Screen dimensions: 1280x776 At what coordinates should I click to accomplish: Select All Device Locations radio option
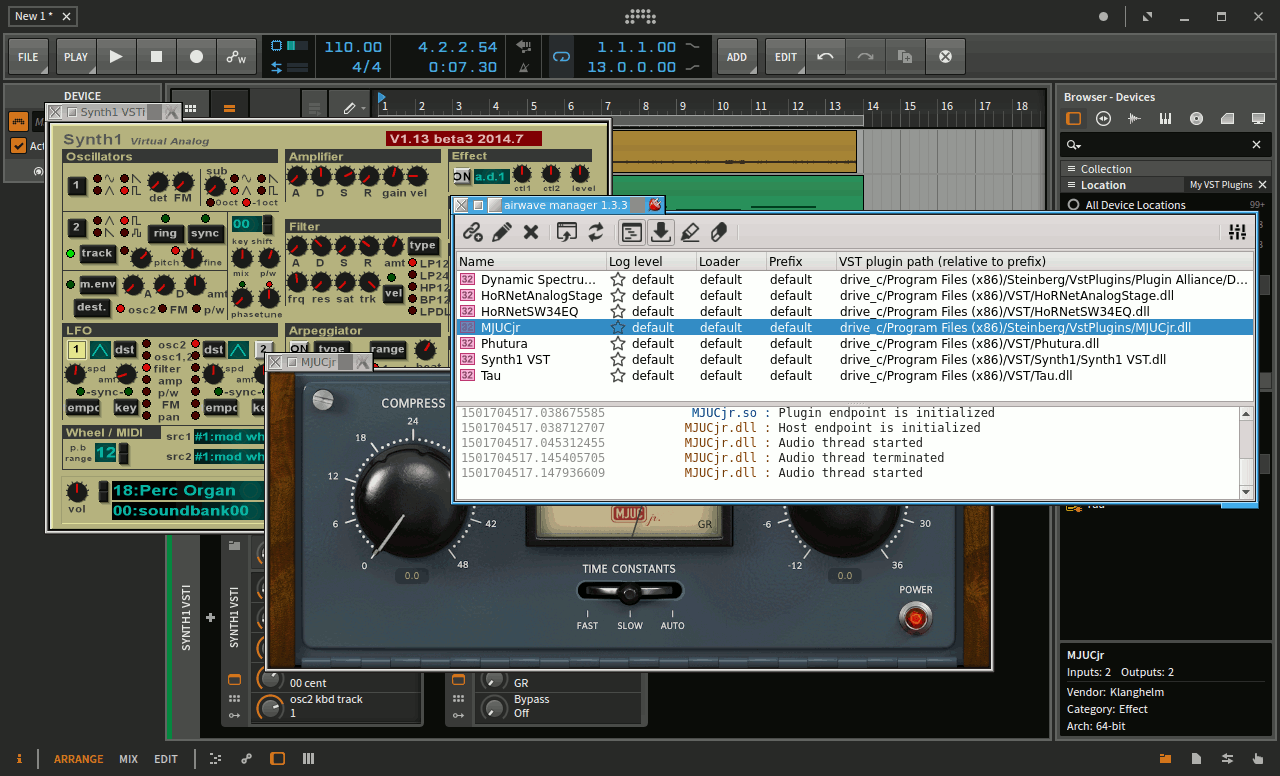coord(1074,205)
